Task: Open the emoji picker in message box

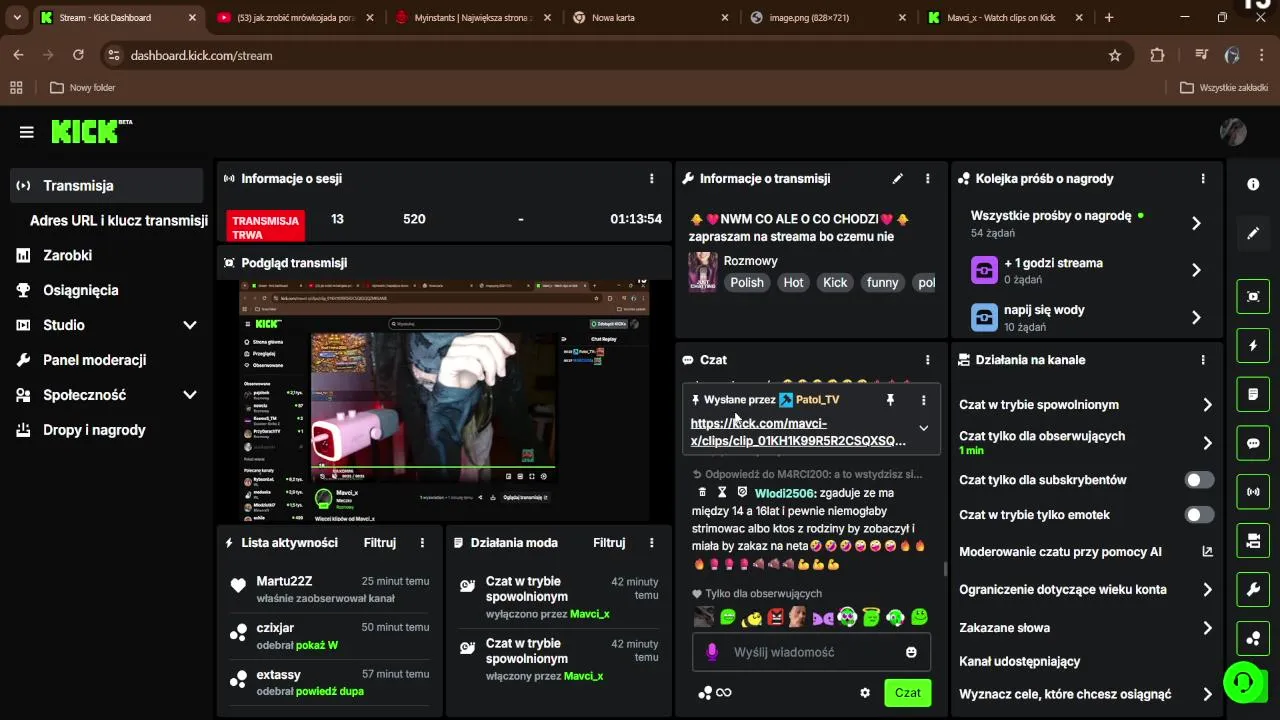Action: pyautogui.click(x=911, y=652)
